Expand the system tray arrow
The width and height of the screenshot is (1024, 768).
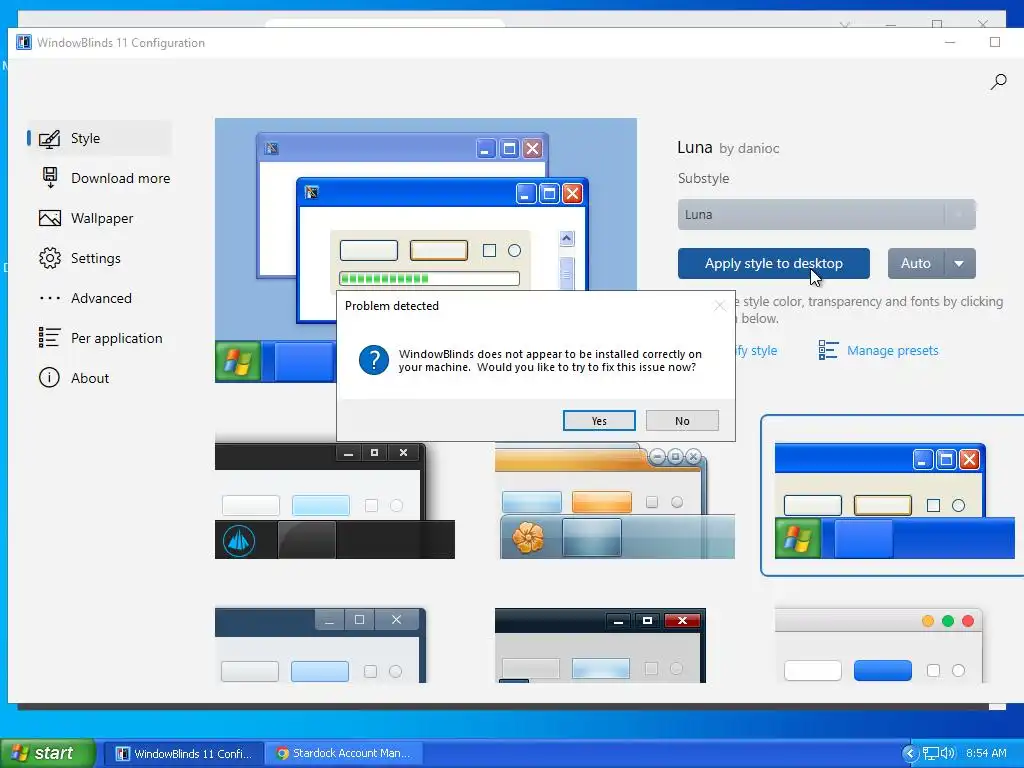[x=910, y=754]
